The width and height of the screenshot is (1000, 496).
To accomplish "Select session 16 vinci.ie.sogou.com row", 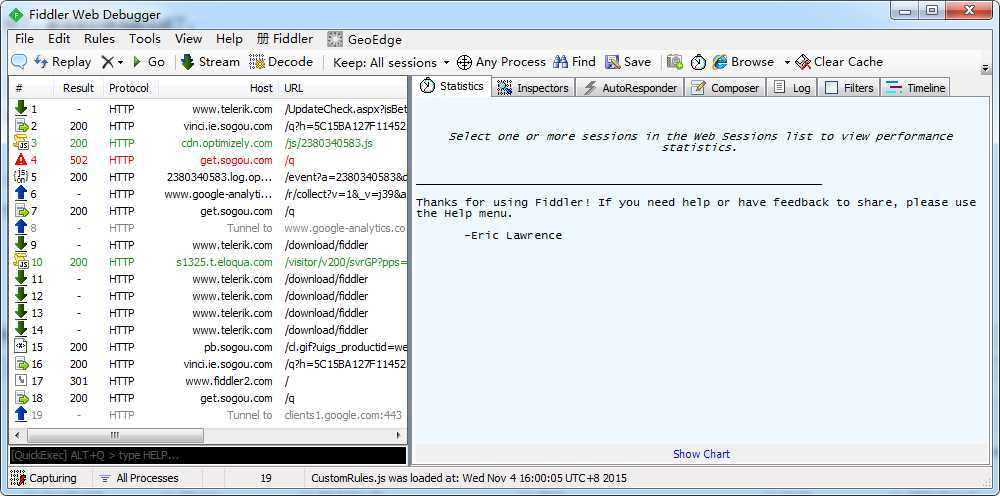I will [x=208, y=364].
